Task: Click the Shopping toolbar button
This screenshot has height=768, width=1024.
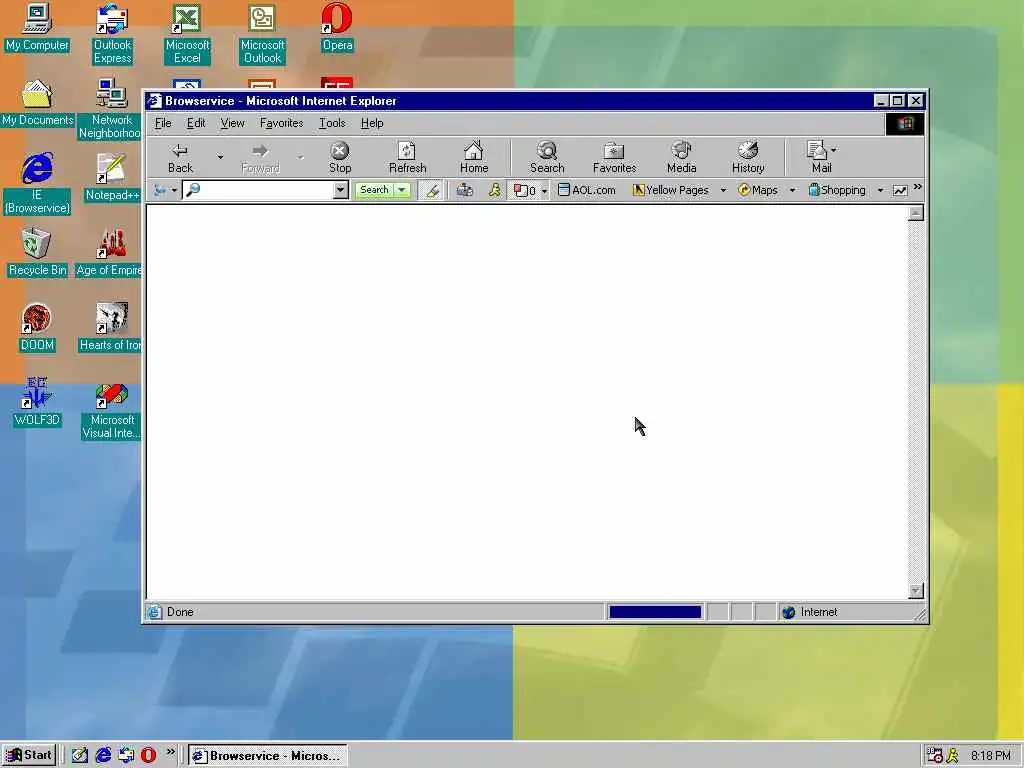Action: tap(837, 190)
